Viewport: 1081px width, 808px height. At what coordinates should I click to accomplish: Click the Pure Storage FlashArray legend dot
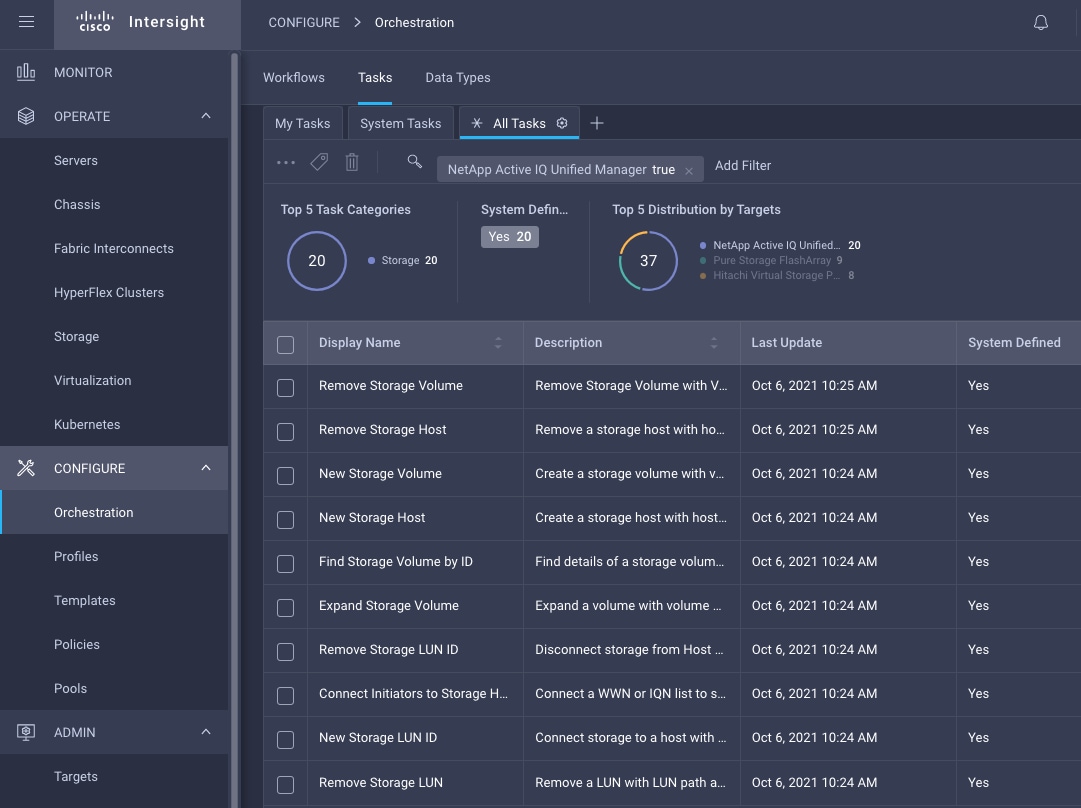click(703, 261)
